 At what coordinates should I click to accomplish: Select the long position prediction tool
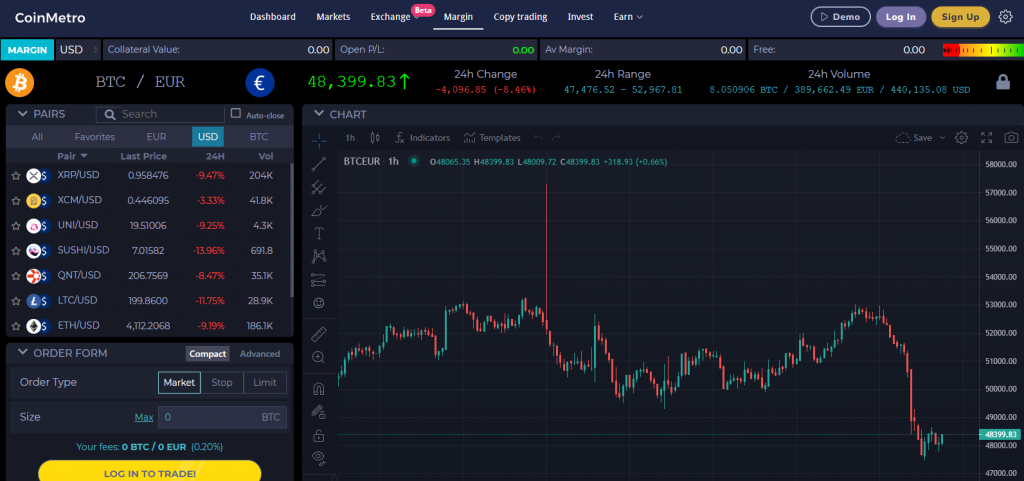coord(319,279)
